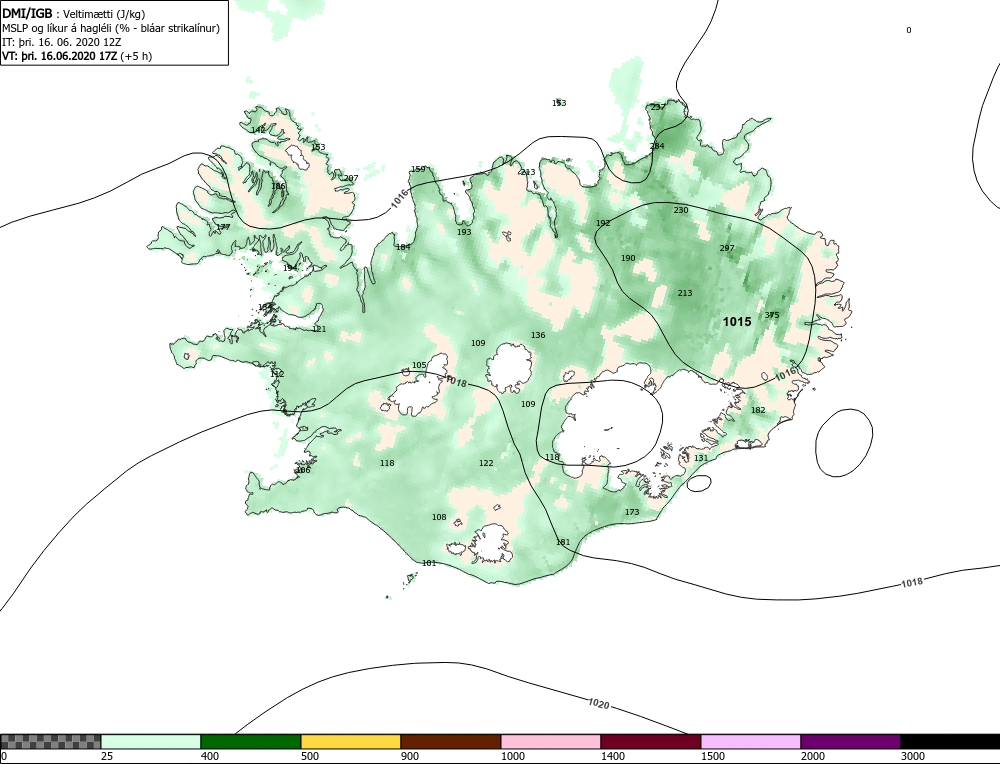The image size is (1000, 764).
Task: Click the CAPE value '106'
Action: point(304,470)
